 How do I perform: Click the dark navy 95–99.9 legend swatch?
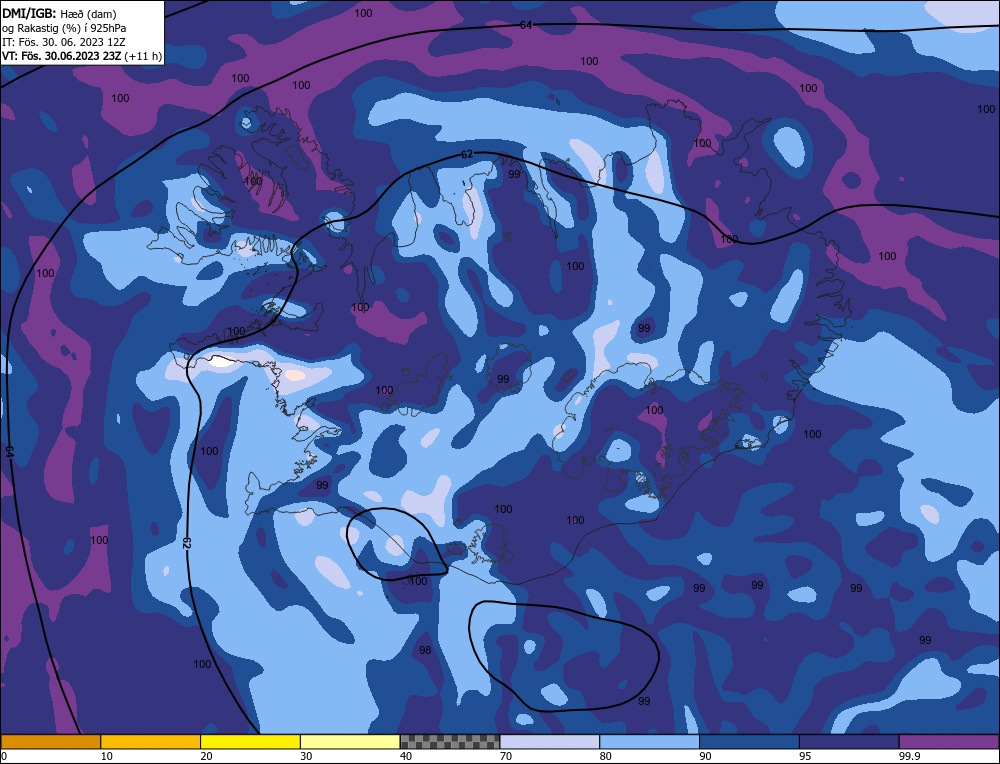coord(849,741)
